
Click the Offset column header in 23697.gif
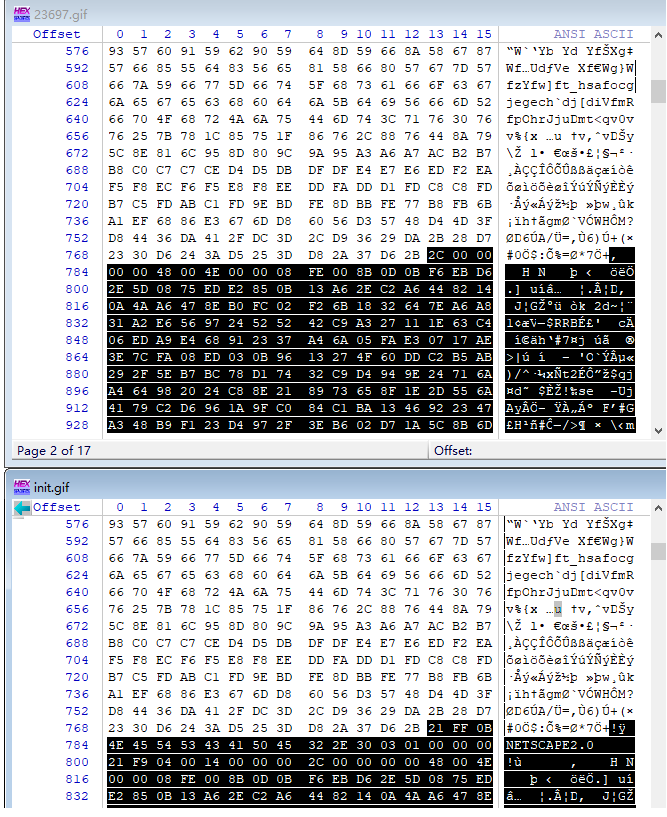[56, 34]
